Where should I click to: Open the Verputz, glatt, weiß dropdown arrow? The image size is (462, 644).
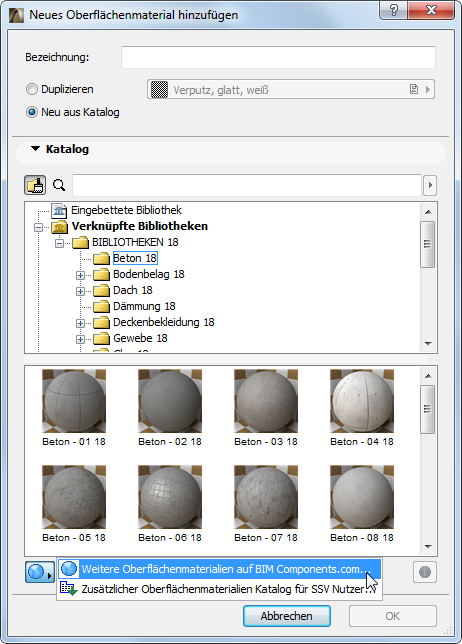click(428, 89)
